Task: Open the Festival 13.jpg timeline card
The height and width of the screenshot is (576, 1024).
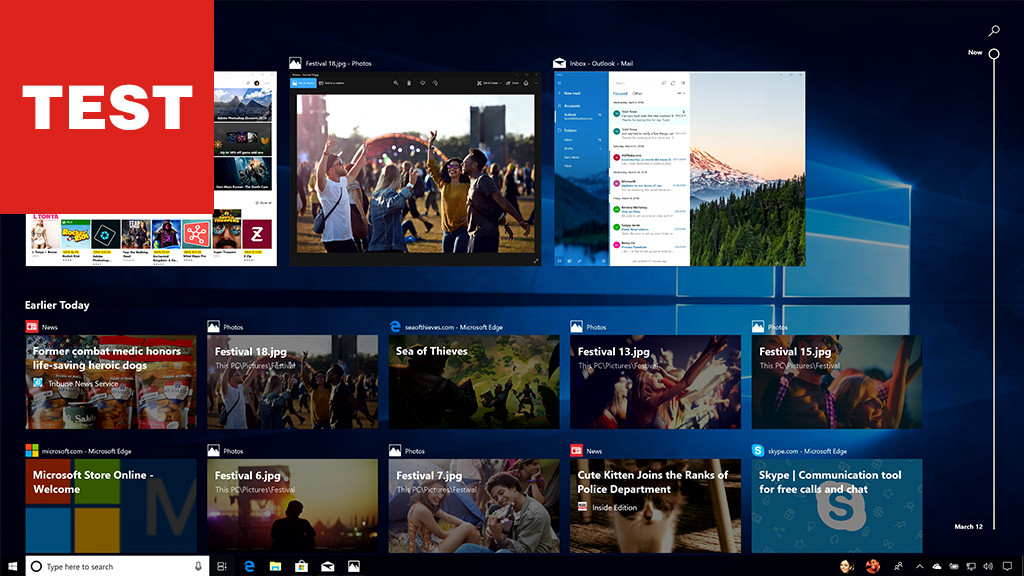Action: [x=656, y=381]
